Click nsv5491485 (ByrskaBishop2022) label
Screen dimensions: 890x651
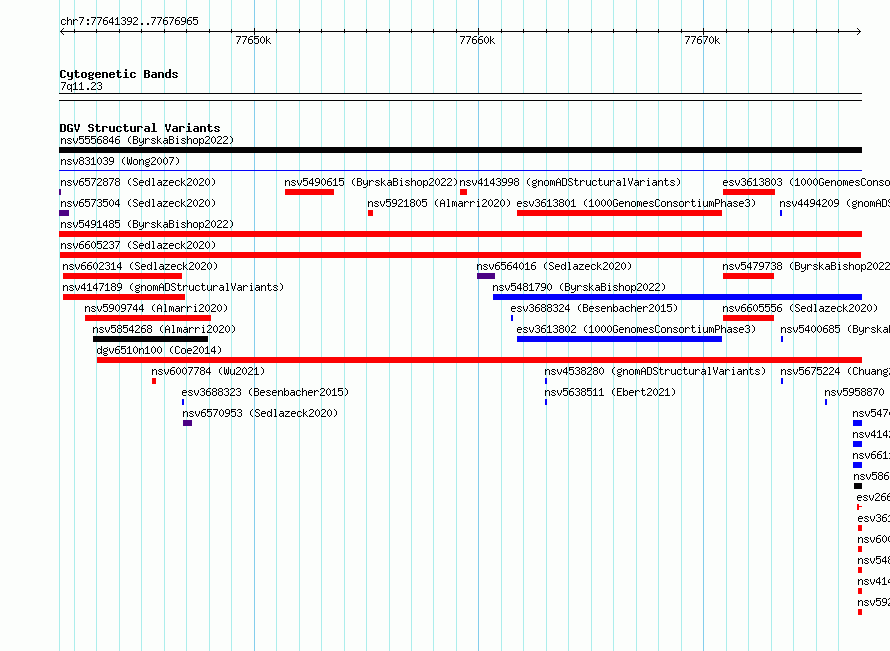(147, 224)
